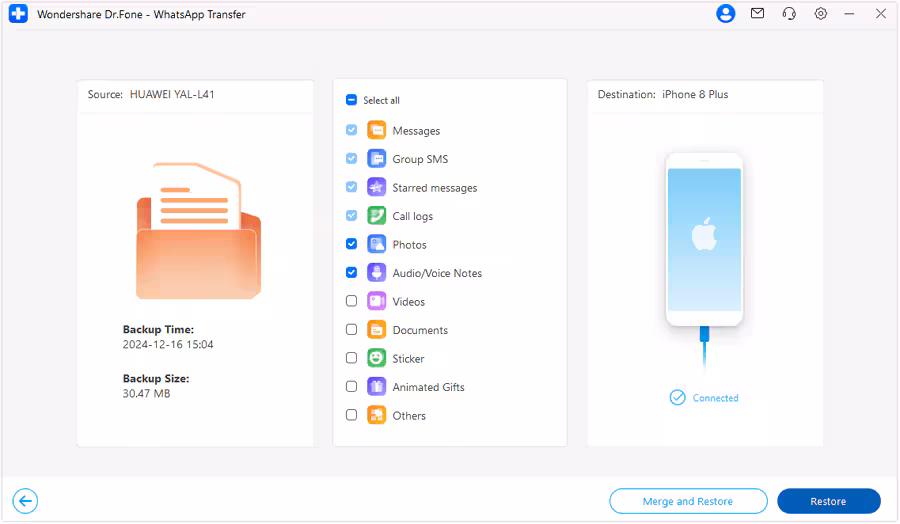Image resolution: width=900 pixels, height=524 pixels.
Task: Click the Messages category icon
Action: coord(377,130)
